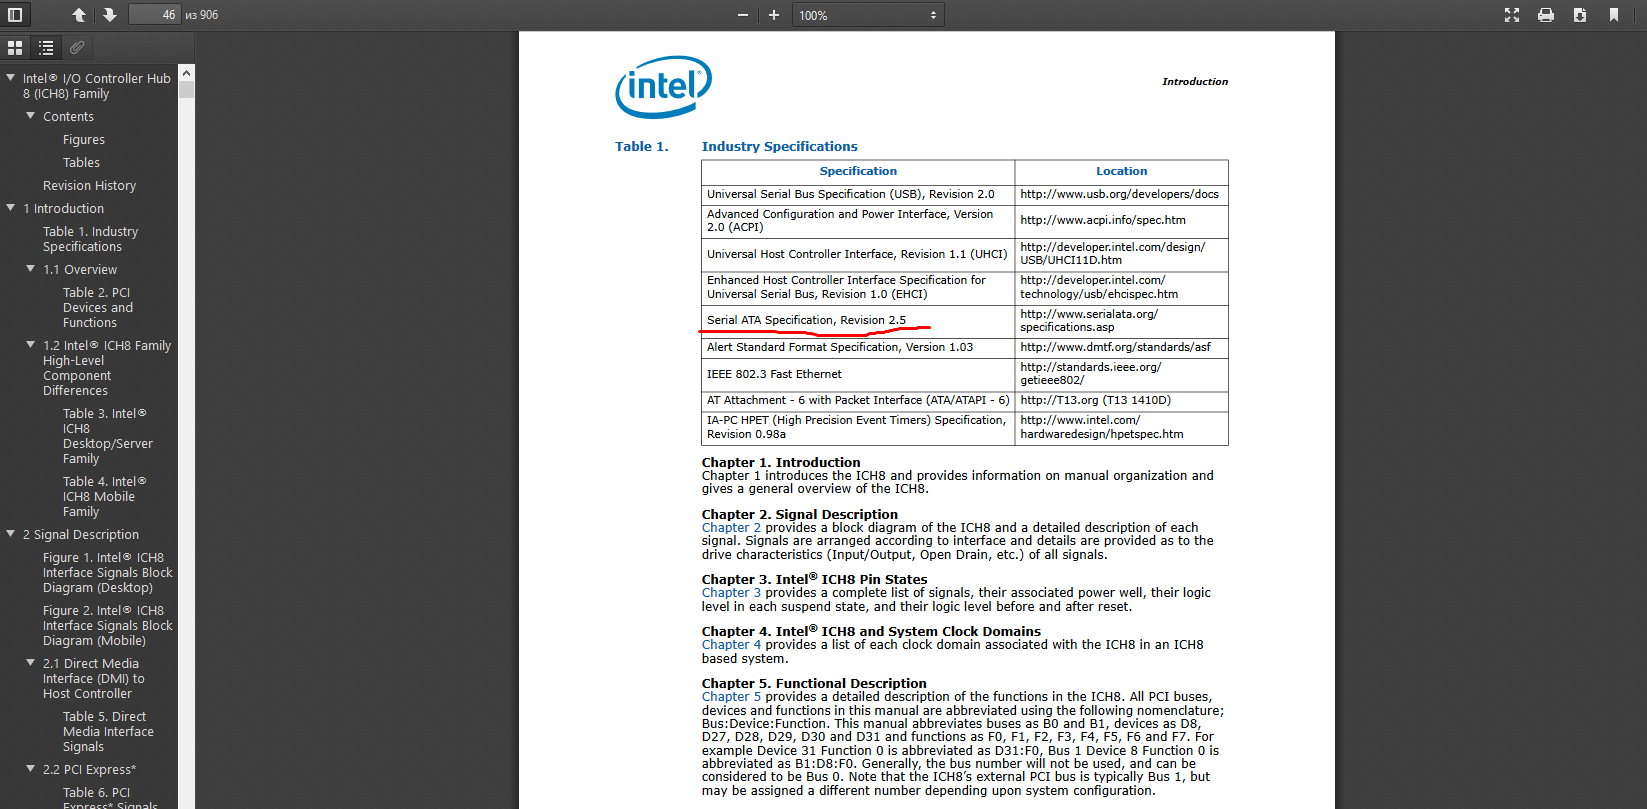Follow the Chapter 5 link in text

(731, 697)
